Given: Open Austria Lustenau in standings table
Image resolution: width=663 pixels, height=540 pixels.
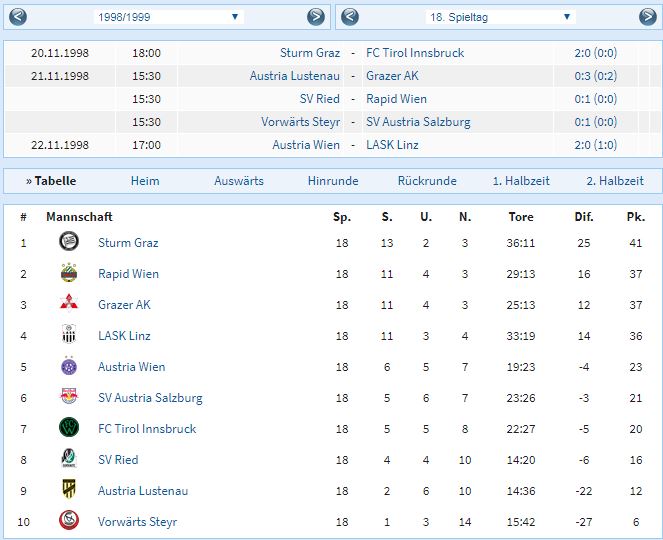Looking at the screenshot, I should pyautogui.click(x=143, y=491).
